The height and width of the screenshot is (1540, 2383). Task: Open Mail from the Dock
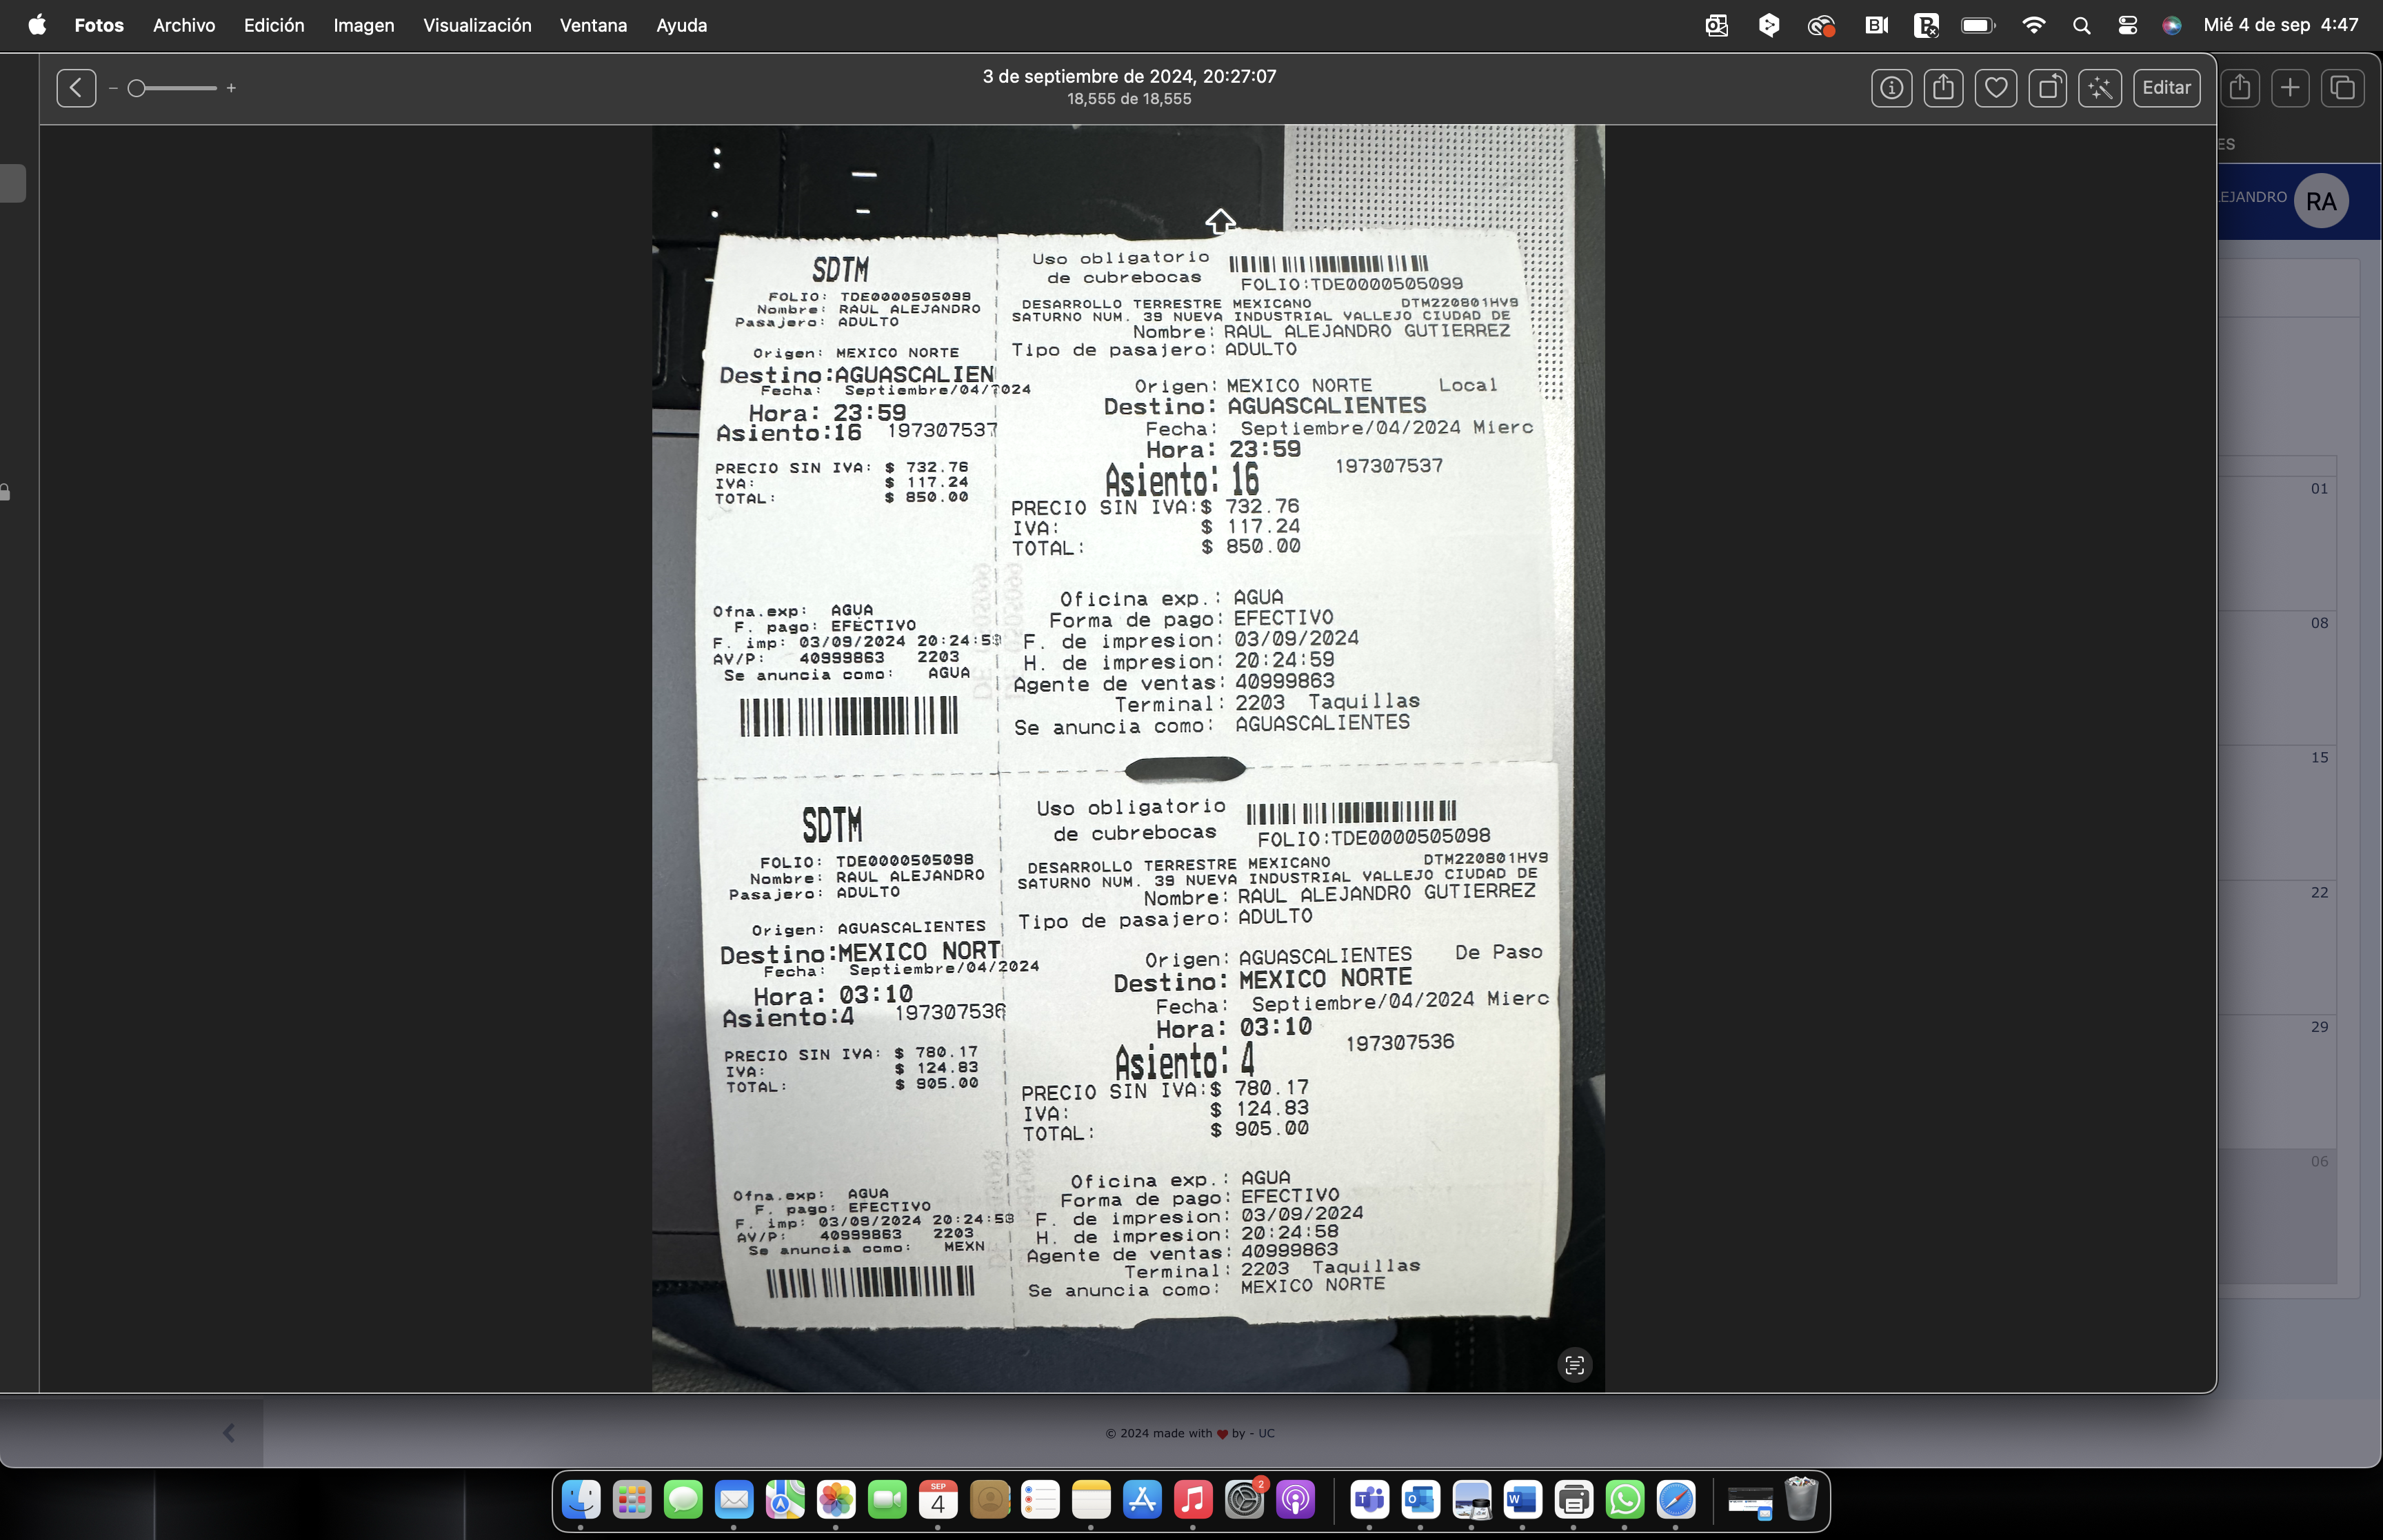tap(733, 1499)
